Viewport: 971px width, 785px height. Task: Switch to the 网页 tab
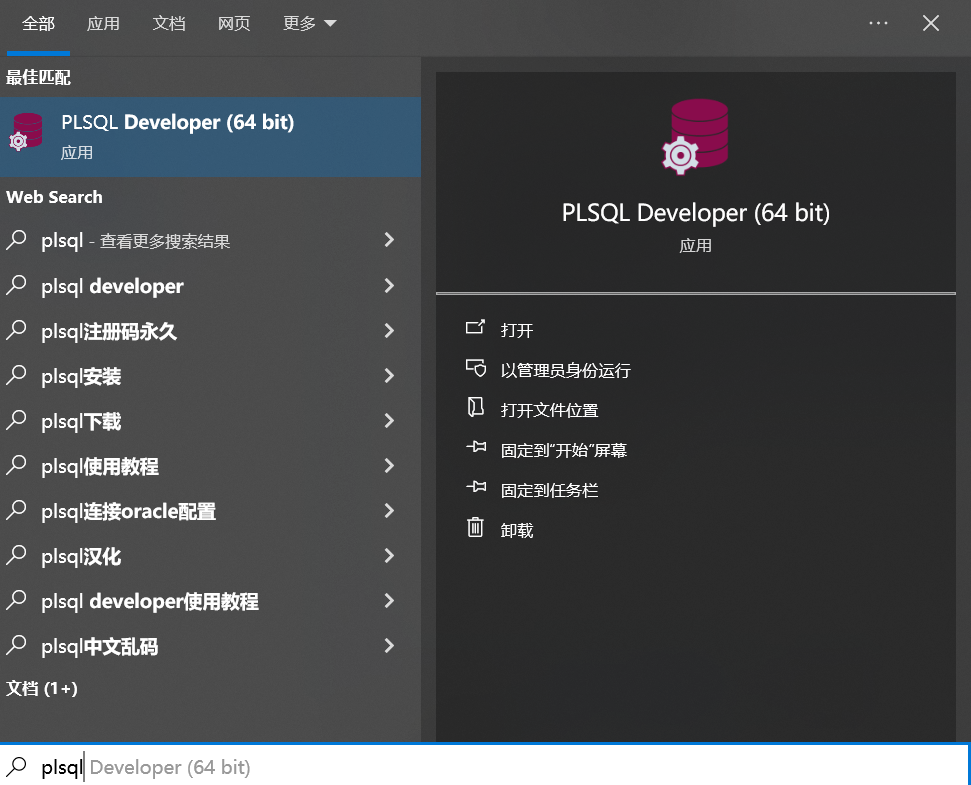(233, 24)
